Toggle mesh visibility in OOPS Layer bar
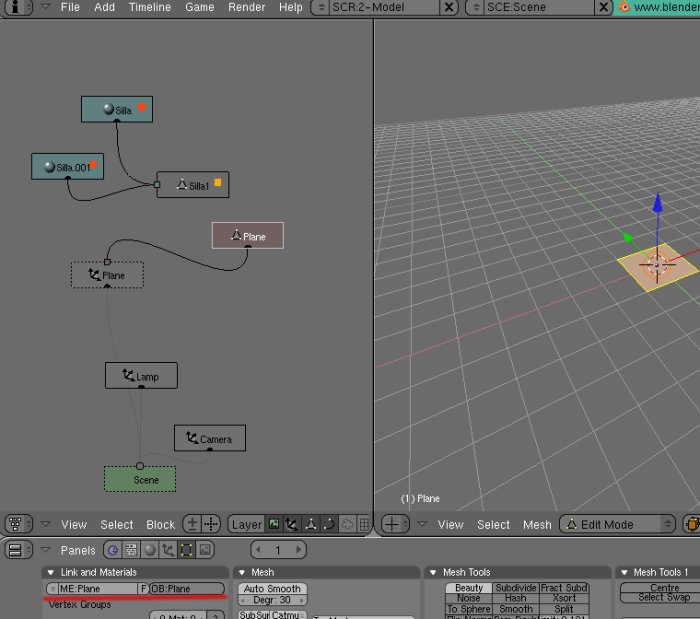The height and width of the screenshot is (619, 700). point(311,524)
